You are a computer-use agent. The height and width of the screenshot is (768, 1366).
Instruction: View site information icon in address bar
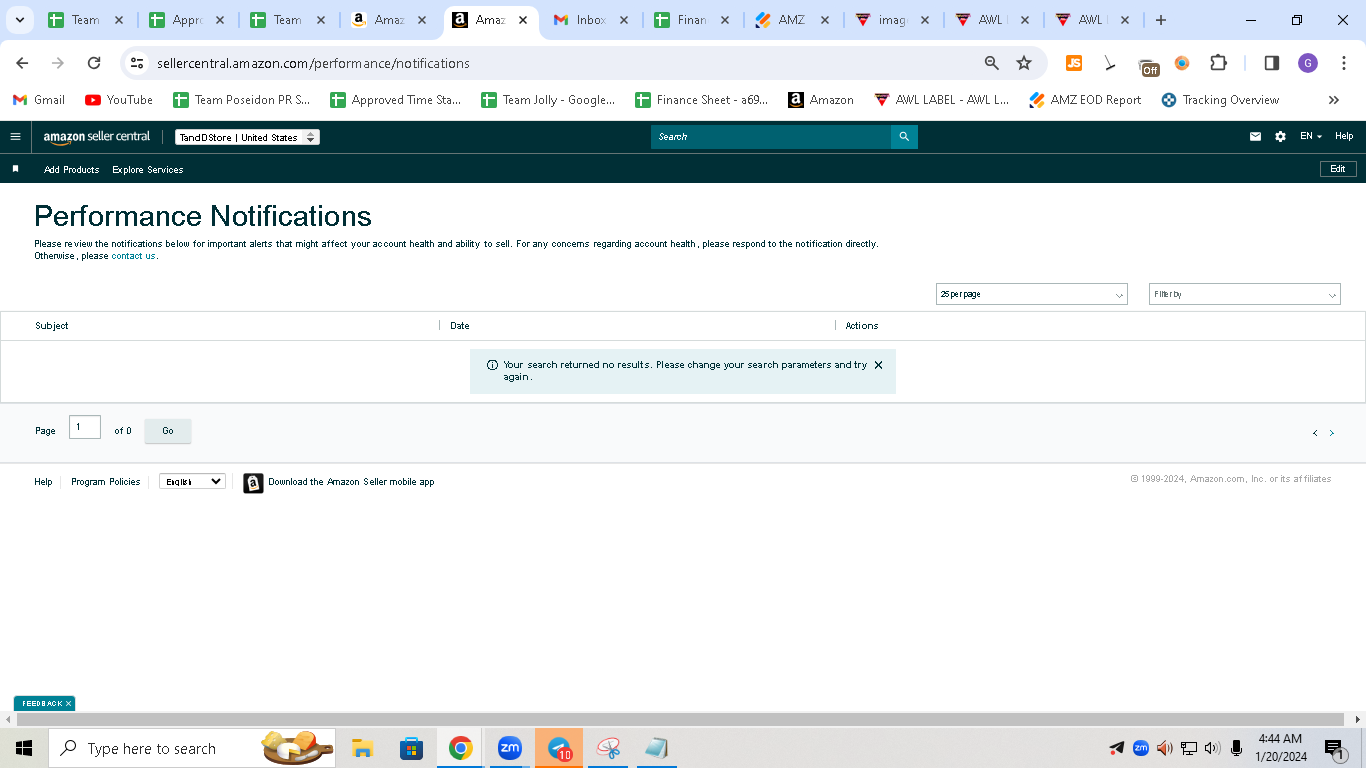tap(138, 63)
